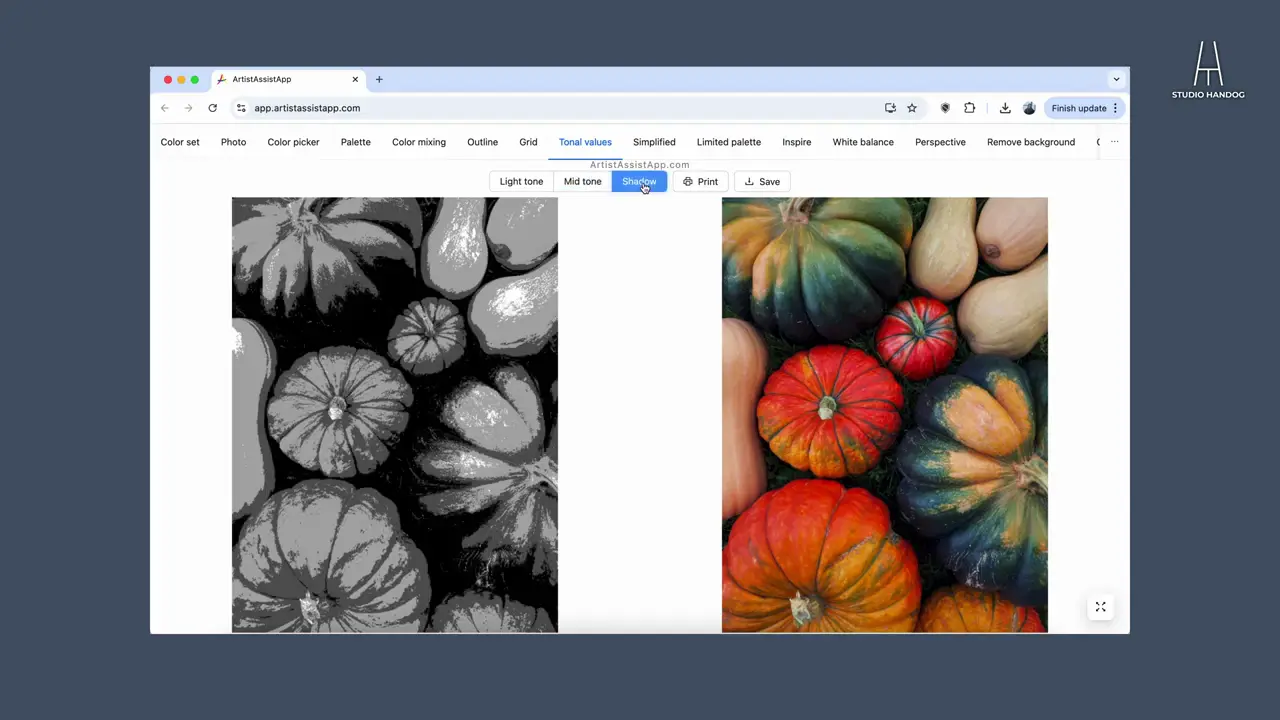
Task: Open a new browser tab
Action: click(379, 79)
